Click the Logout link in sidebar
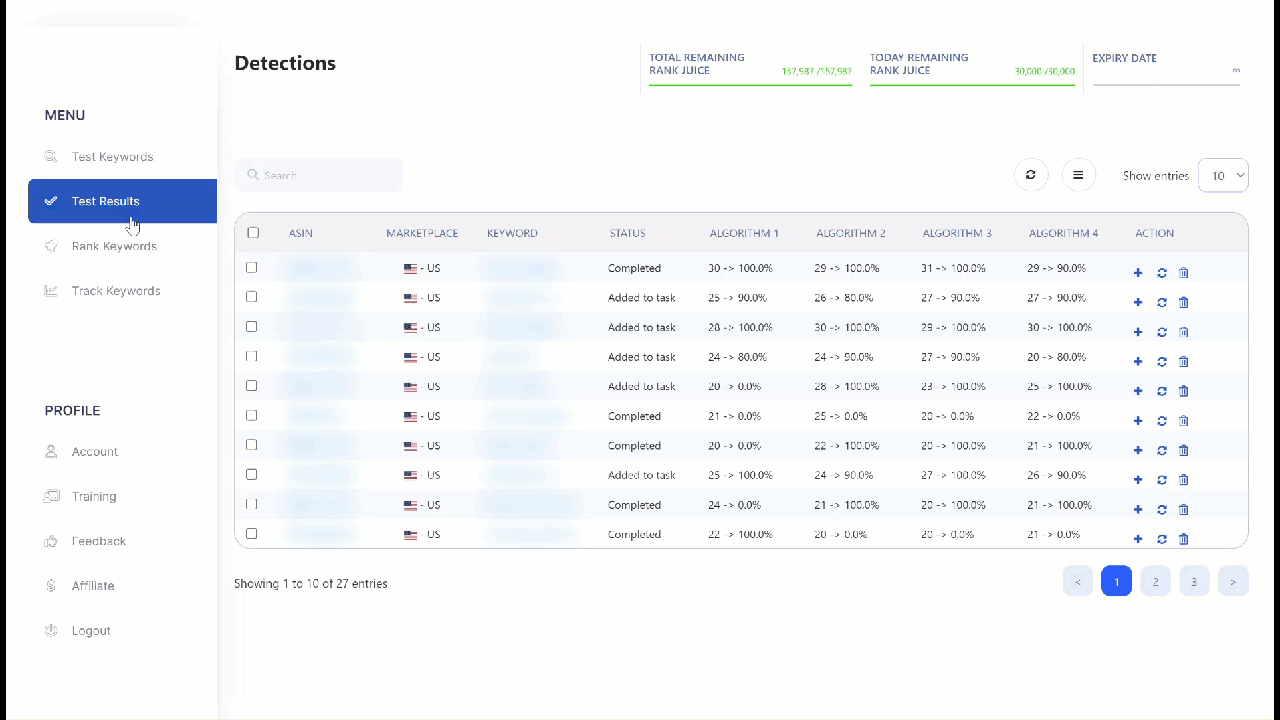 point(90,631)
